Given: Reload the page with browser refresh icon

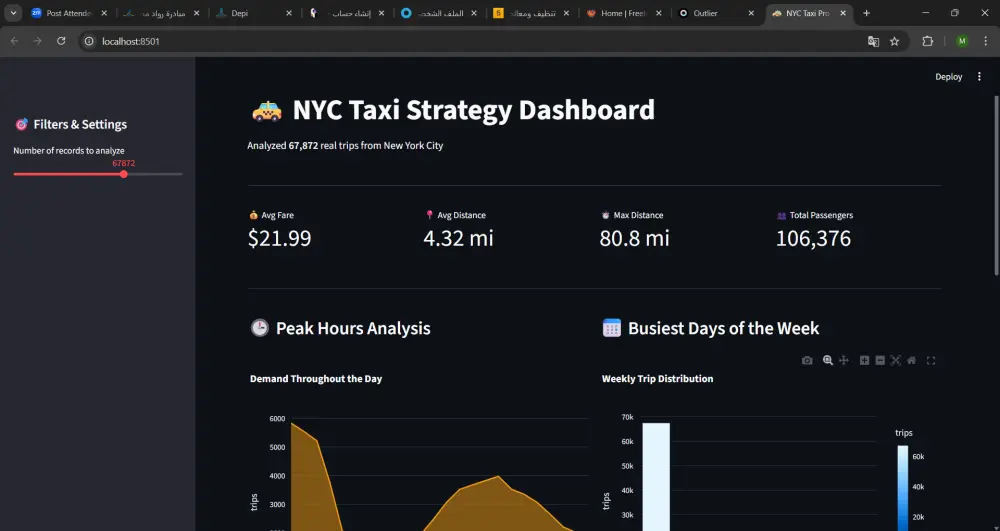Looking at the screenshot, I should click(61, 41).
